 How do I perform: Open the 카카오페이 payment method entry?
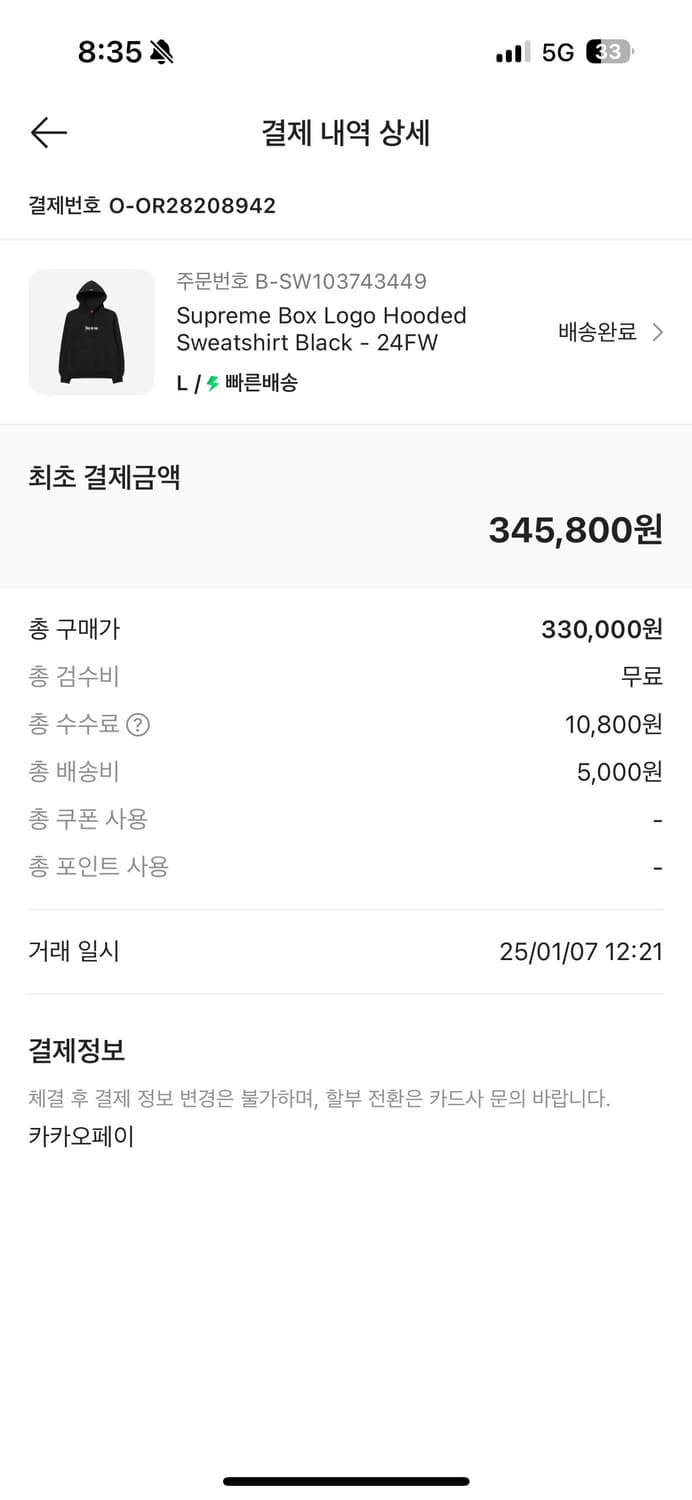tap(80, 1135)
